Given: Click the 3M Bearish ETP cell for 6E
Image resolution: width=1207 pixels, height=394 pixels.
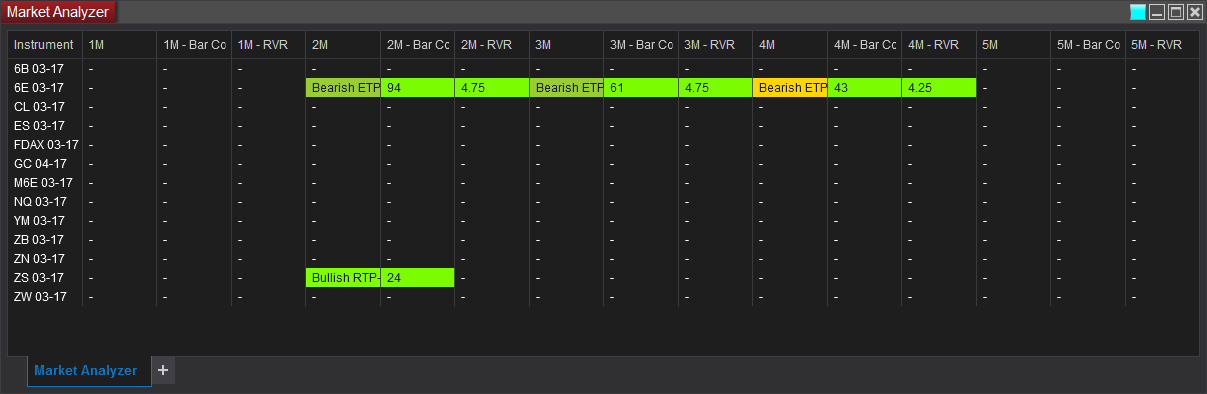Looking at the screenshot, I should [x=566, y=87].
